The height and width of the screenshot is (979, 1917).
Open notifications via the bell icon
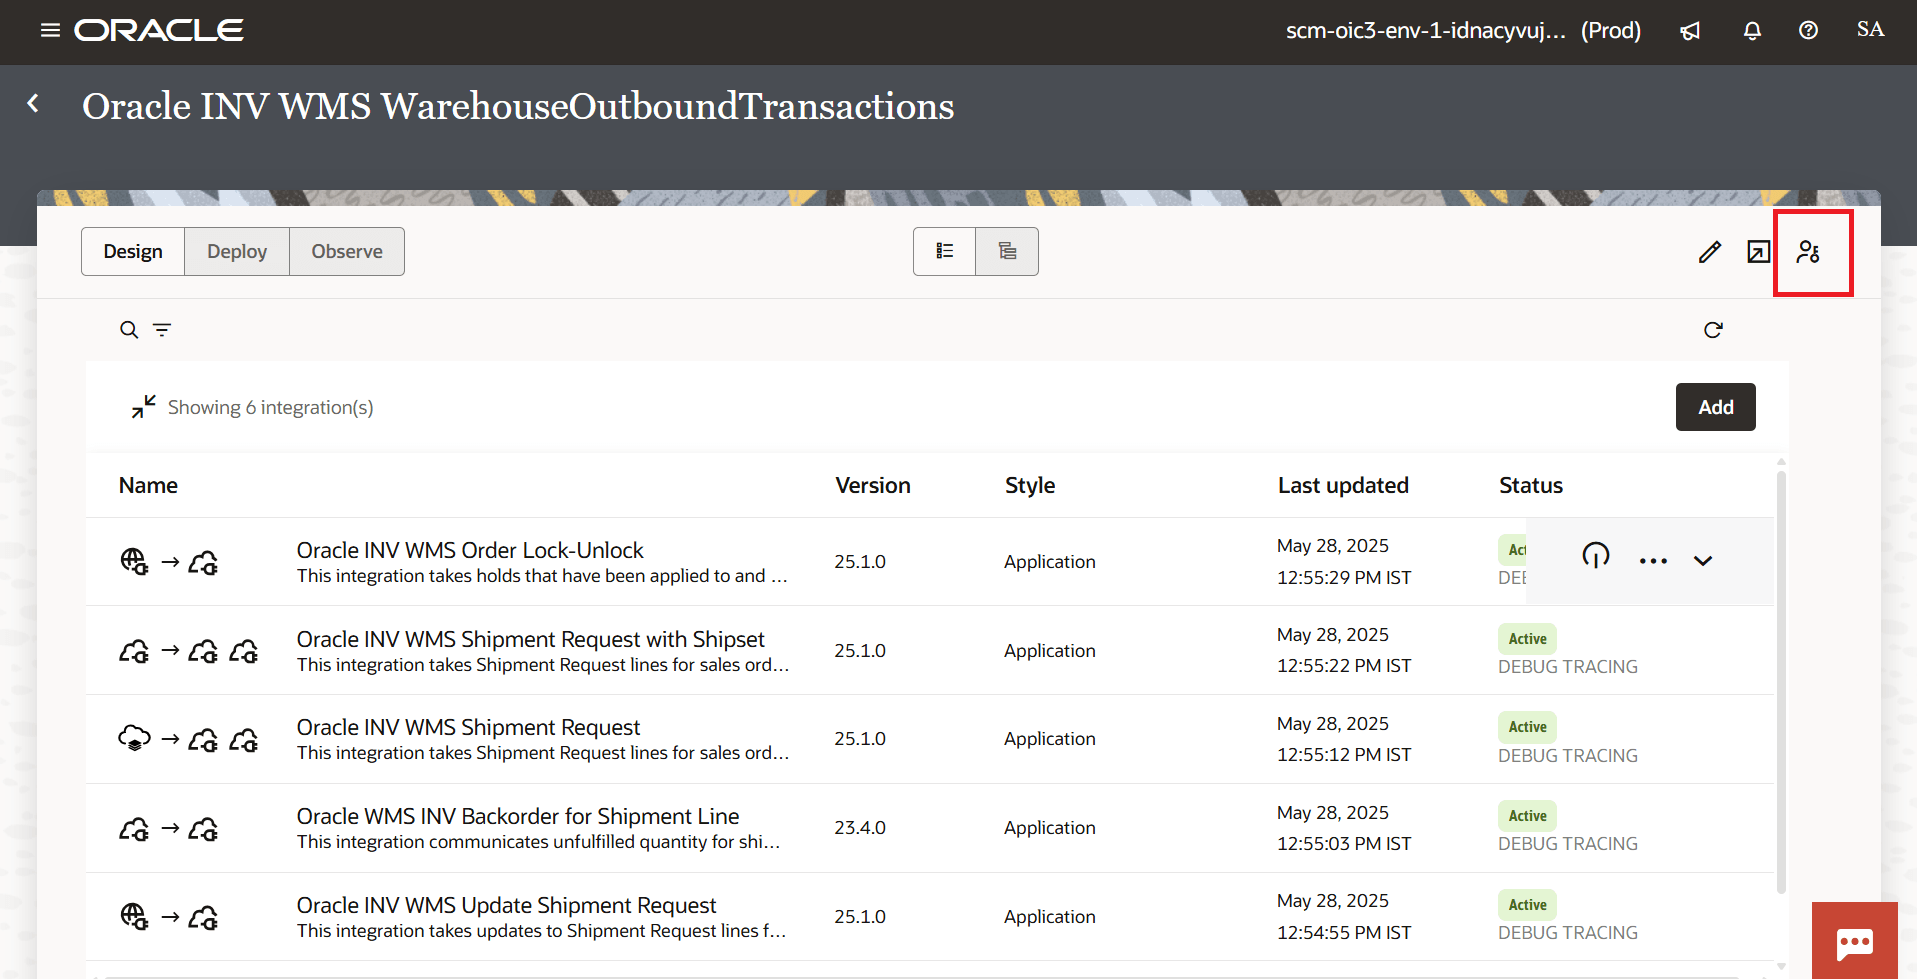click(1751, 30)
